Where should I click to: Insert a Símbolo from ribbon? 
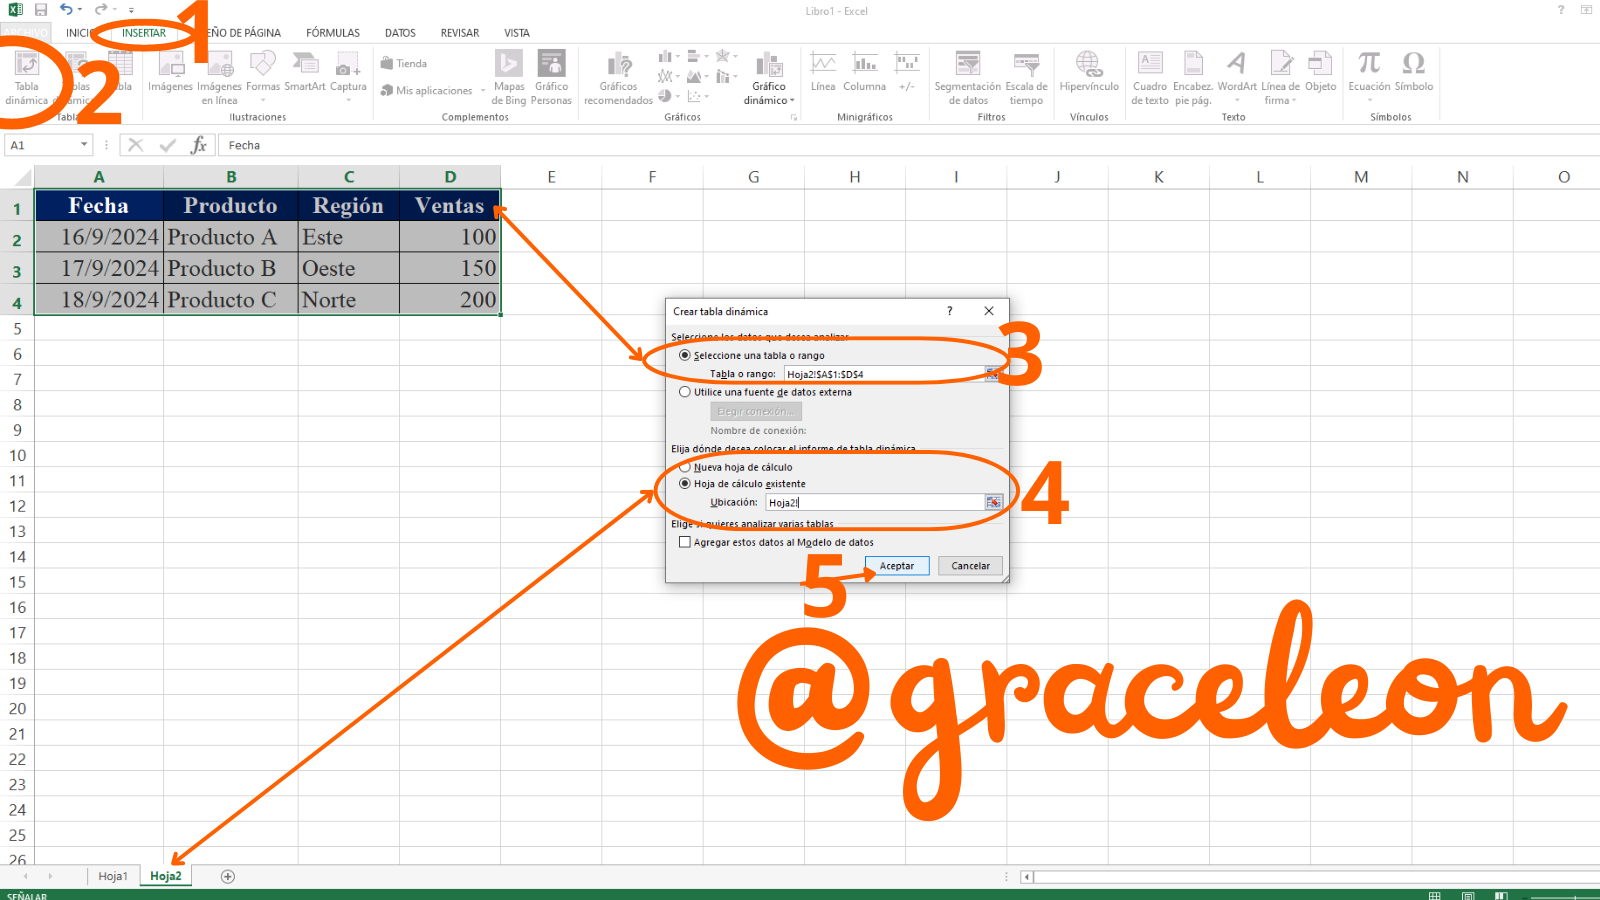tap(1414, 72)
